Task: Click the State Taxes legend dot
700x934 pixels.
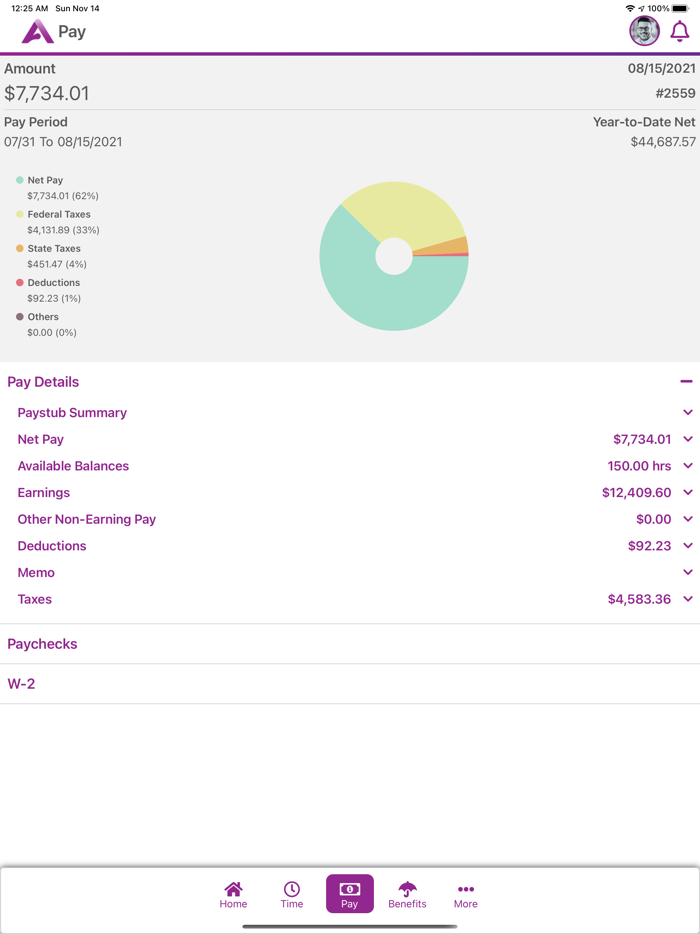Action: tap(20, 248)
